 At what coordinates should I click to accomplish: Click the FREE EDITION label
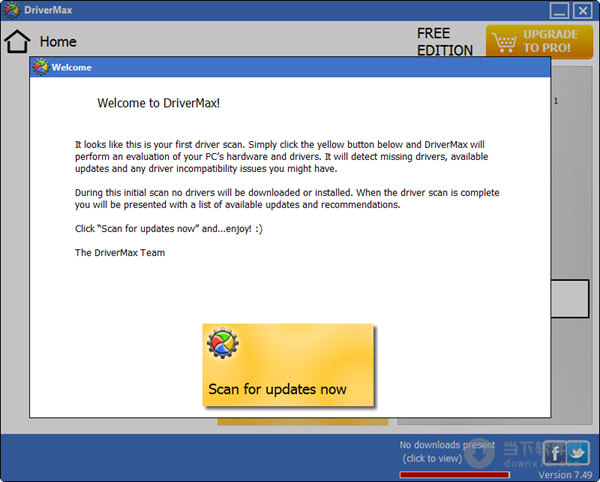click(x=445, y=42)
